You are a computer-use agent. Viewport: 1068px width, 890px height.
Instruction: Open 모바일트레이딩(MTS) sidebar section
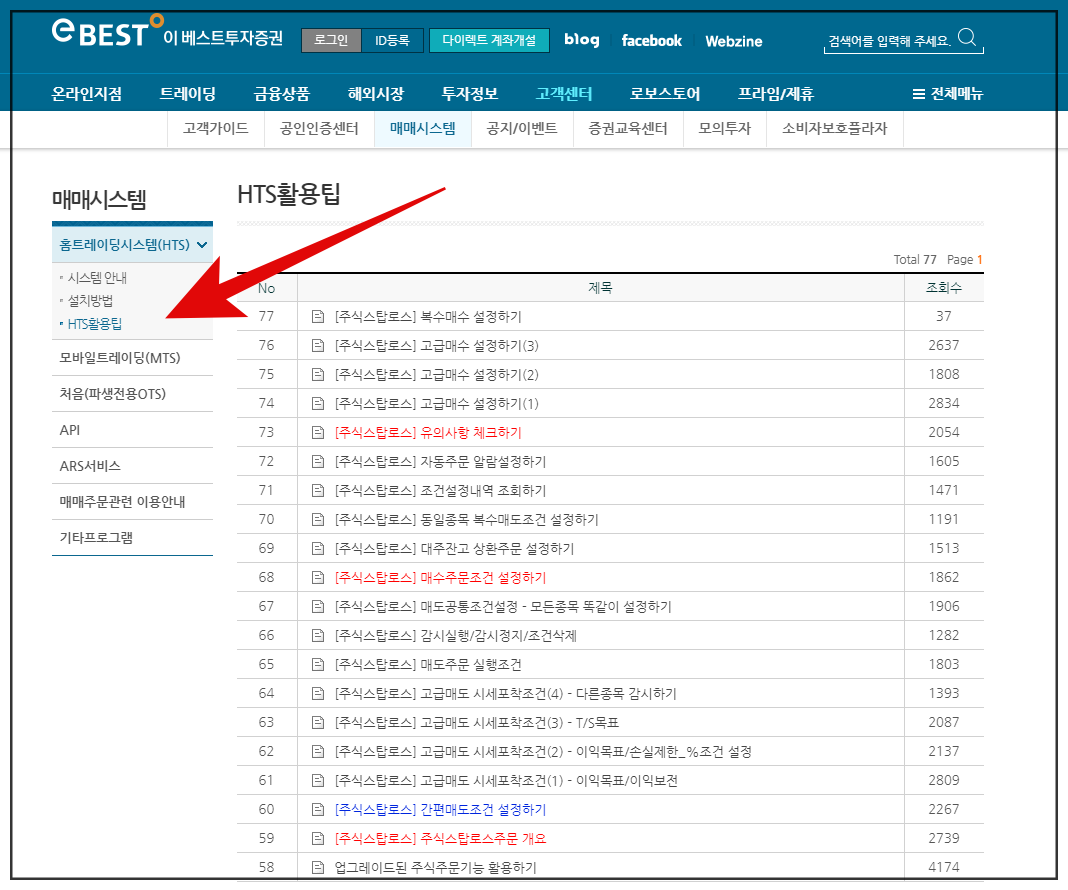[x=132, y=358]
